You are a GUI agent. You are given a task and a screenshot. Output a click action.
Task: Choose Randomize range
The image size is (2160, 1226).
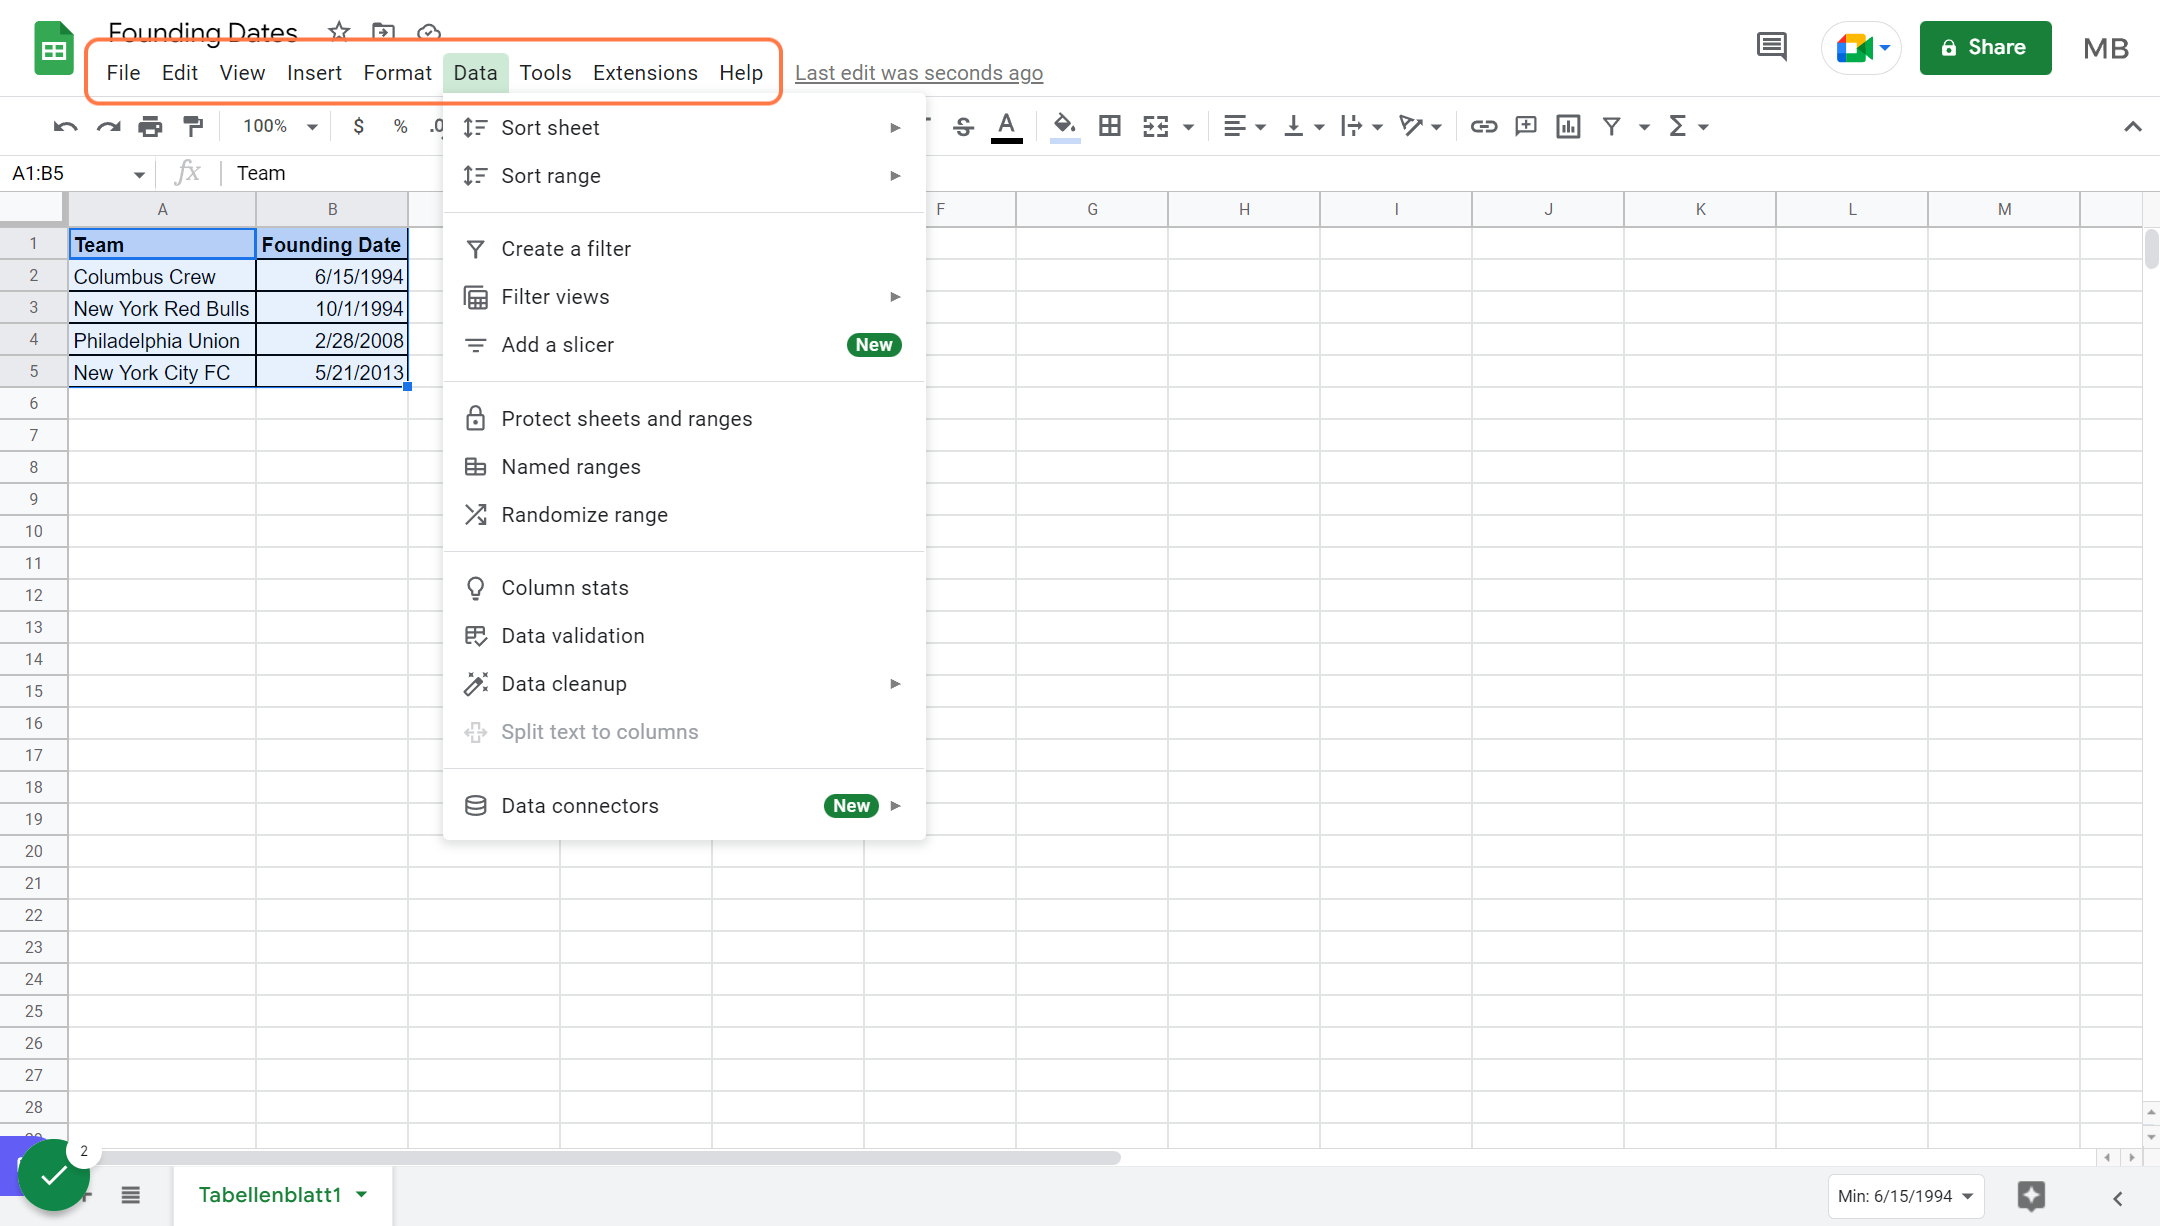click(684, 515)
